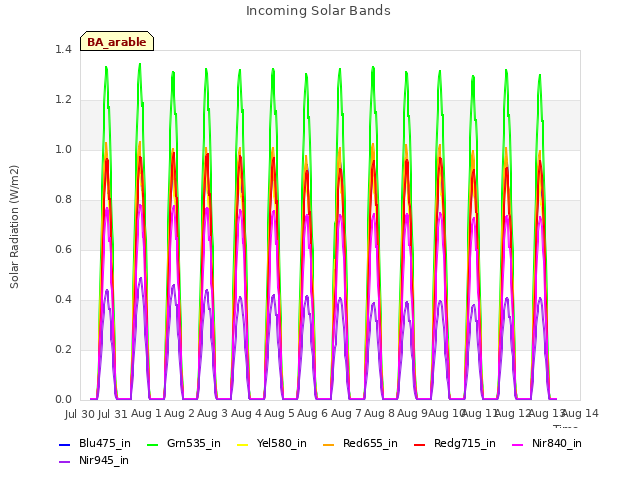Click the red Redg715_in legend swatch
The image size is (640, 480).
point(420,444)
